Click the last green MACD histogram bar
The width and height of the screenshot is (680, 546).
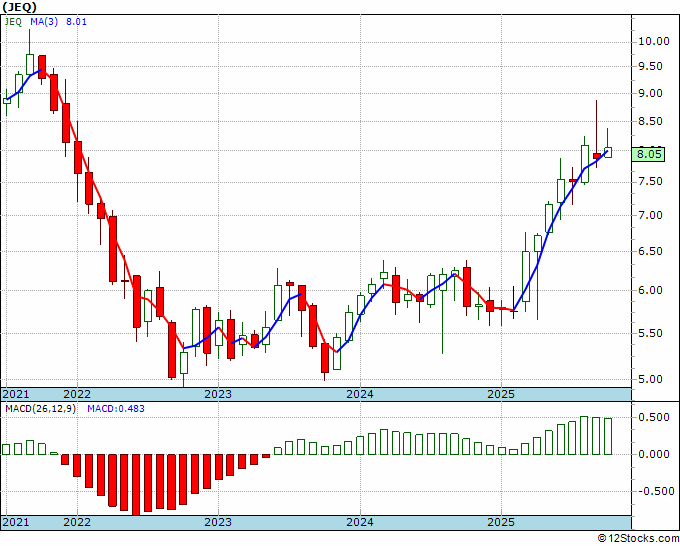pyautogui.click(x=608, y=436)
